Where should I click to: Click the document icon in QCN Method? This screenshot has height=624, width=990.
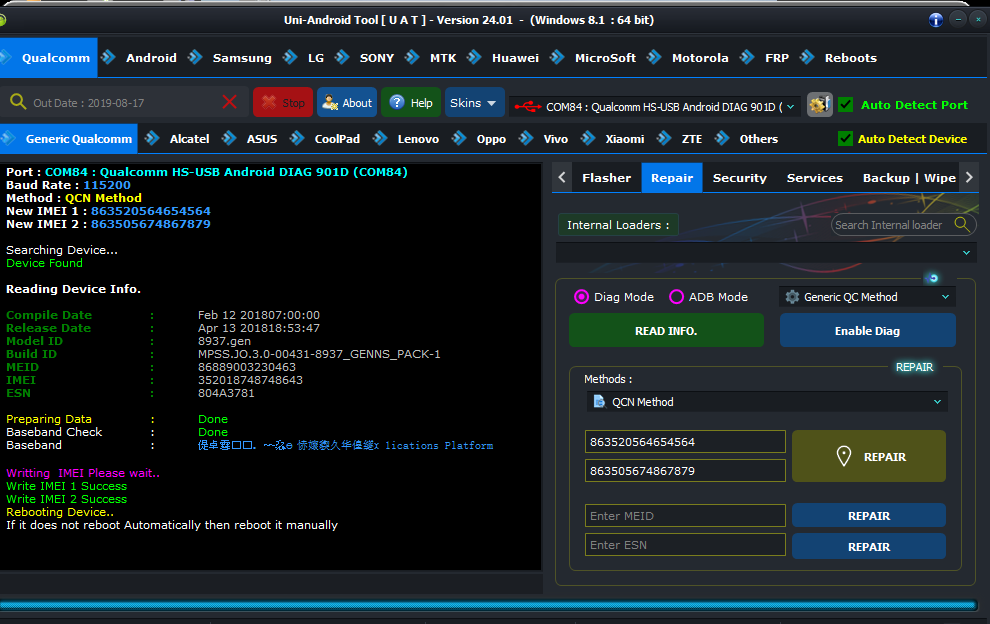599,402
